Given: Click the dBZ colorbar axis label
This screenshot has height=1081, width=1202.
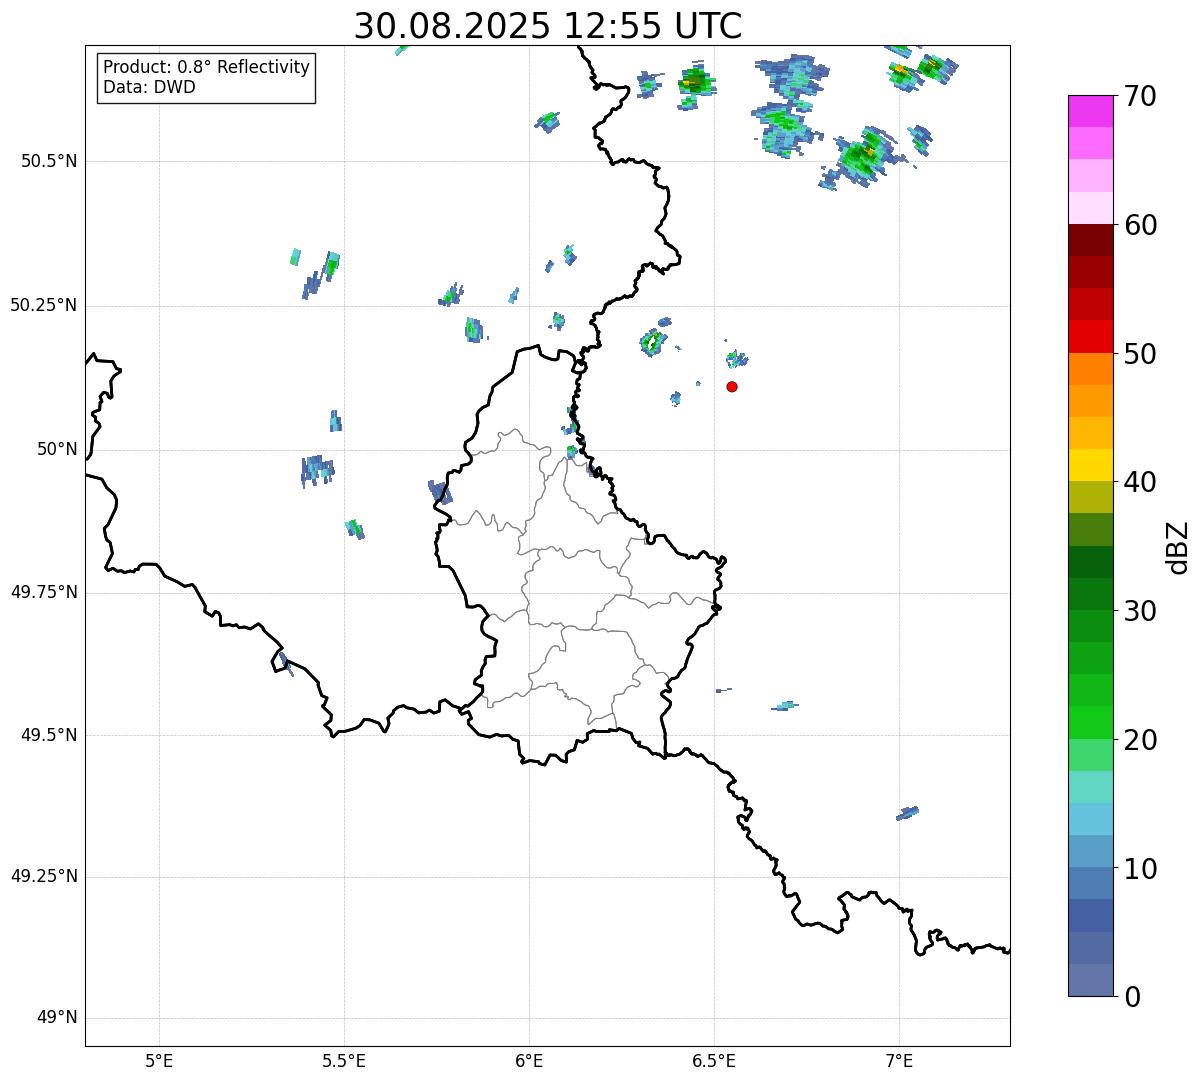Looking at the screenshot, I should (1178, 546).
